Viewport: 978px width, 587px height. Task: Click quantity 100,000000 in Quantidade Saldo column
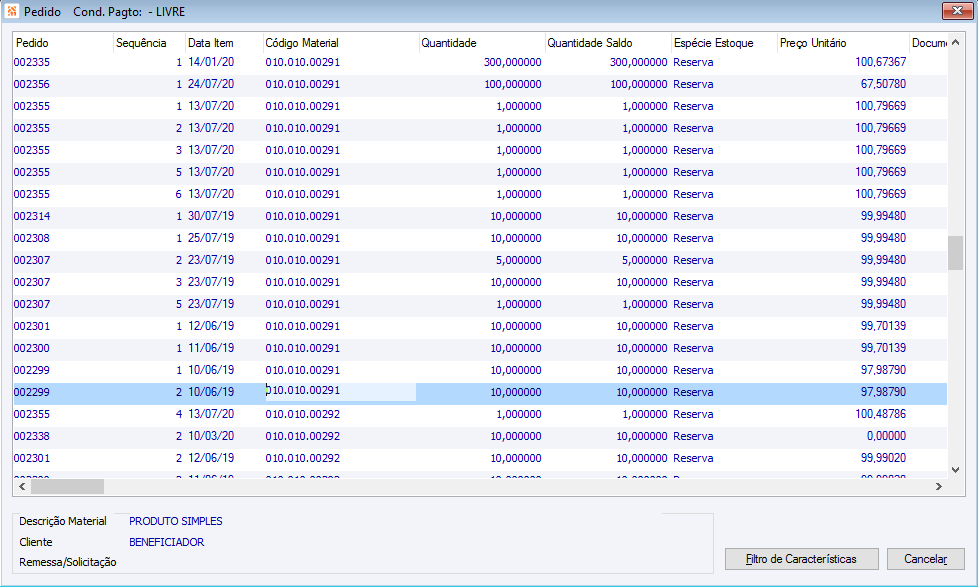639,84
